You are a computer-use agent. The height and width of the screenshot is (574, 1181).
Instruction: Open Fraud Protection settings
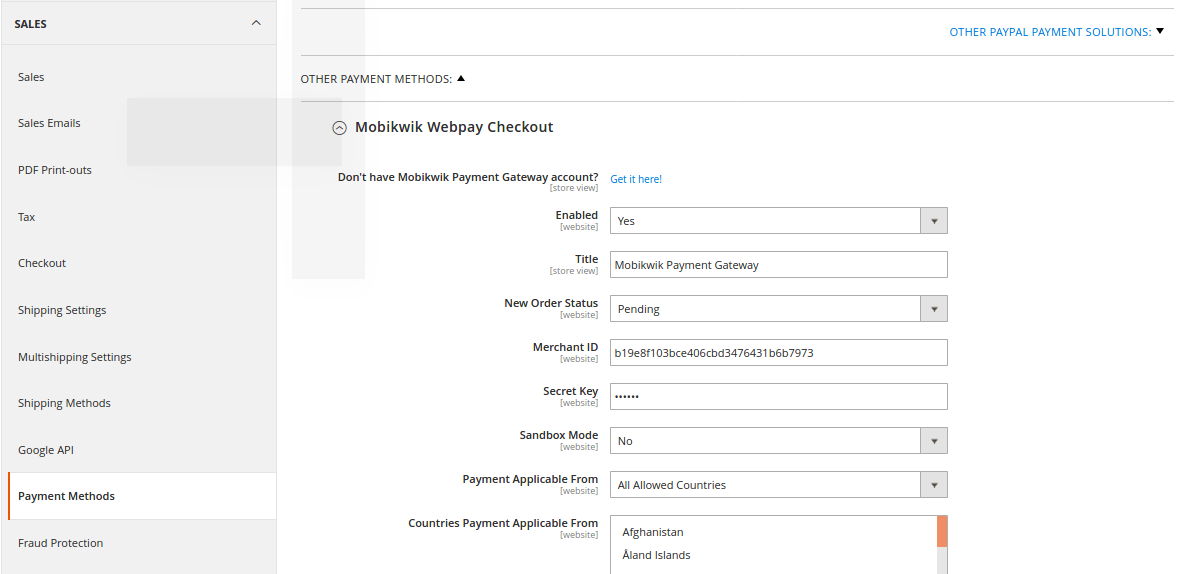[60, 542]
